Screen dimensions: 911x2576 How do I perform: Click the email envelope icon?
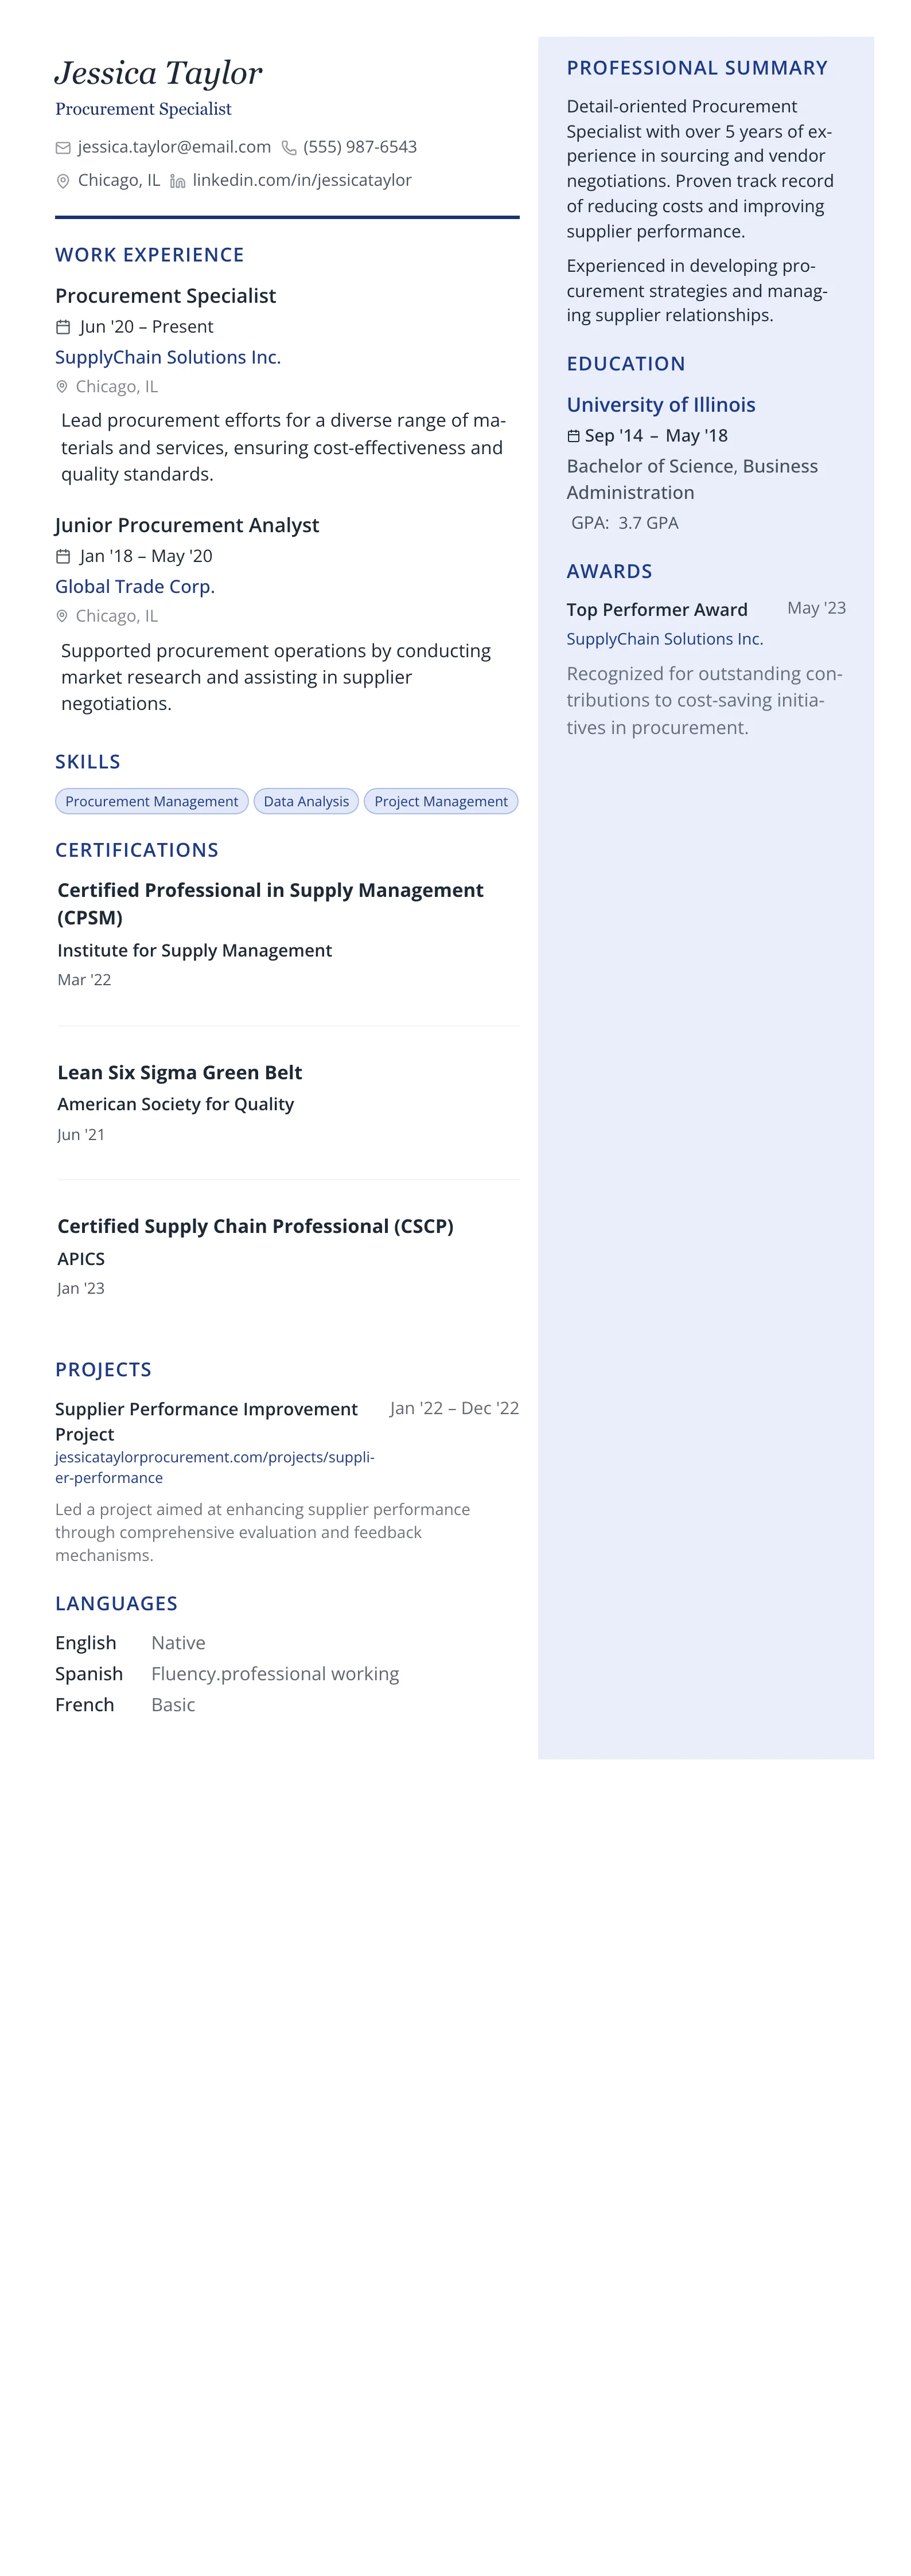[x=63, y=148]
